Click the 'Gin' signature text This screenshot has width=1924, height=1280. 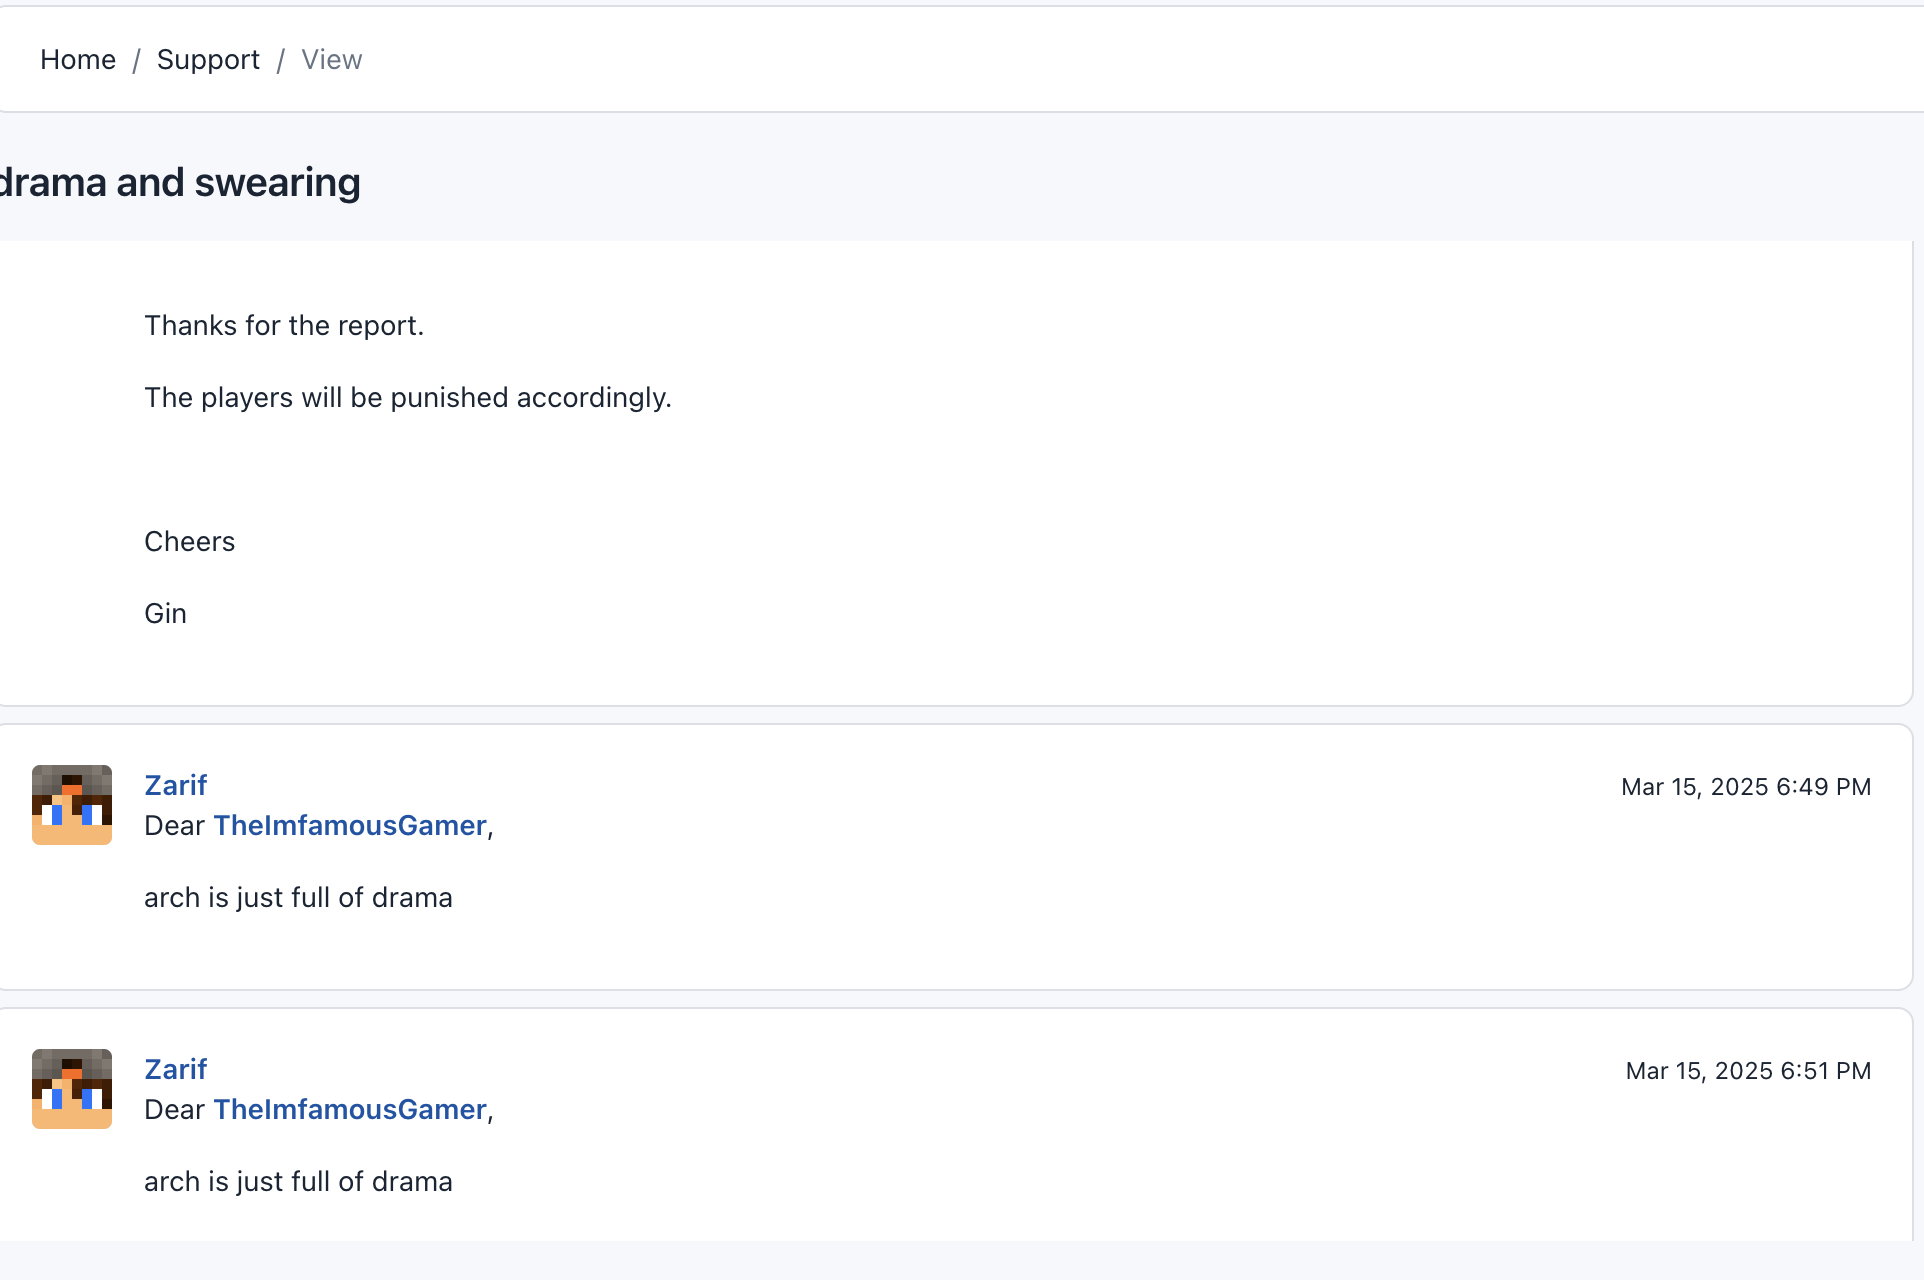pos(165,614)
